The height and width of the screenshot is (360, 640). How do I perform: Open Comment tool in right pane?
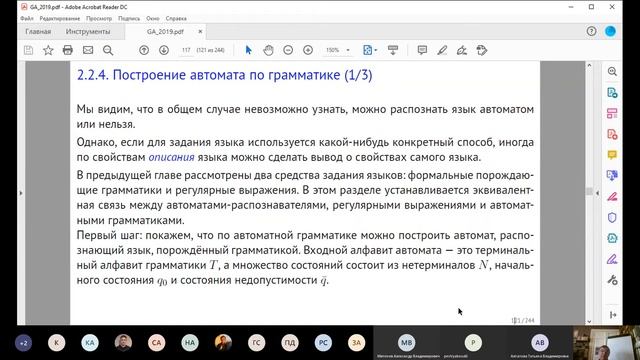coord(612,155)
